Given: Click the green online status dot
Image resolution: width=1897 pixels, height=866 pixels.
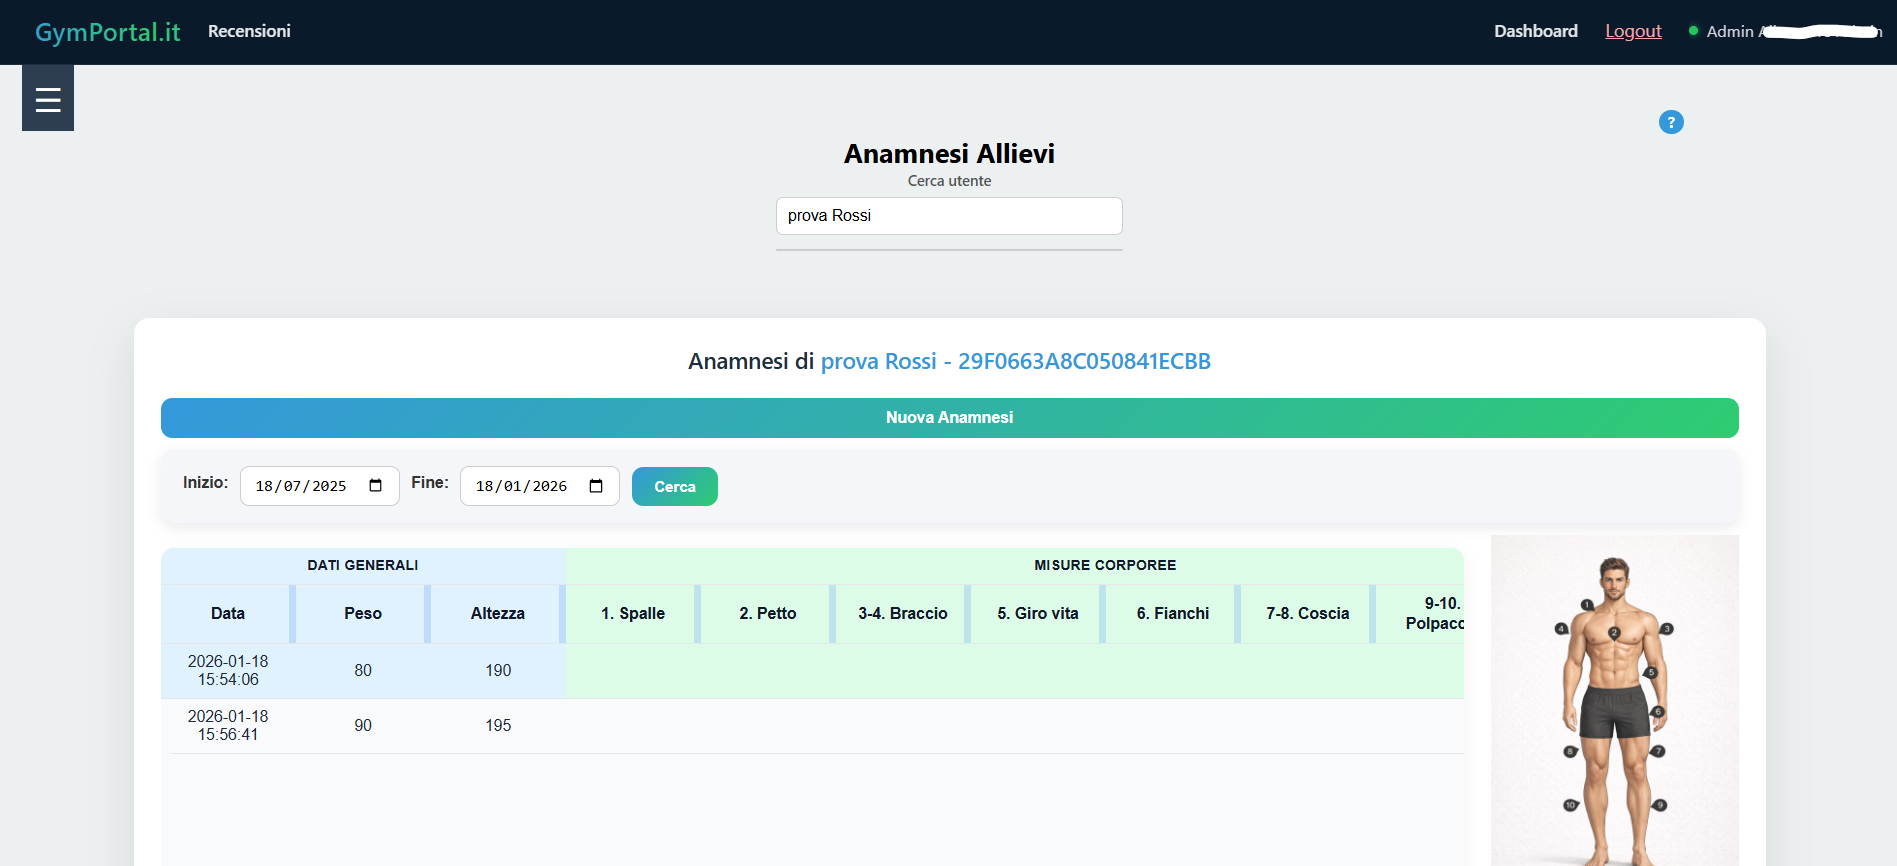Looking at the screenshot, I should [1693, 31].
